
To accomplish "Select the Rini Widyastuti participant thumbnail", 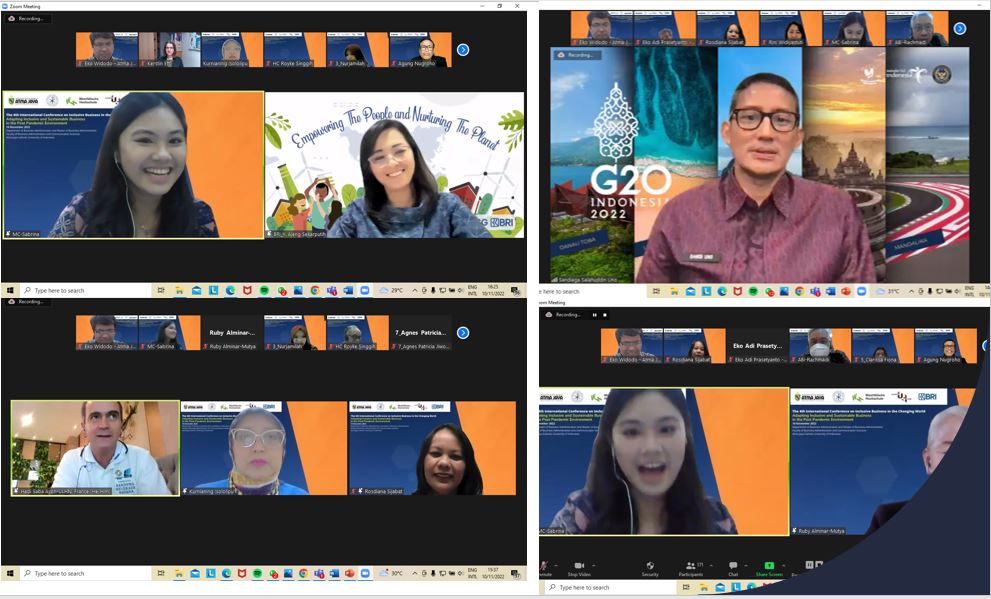I will [790, 28].
